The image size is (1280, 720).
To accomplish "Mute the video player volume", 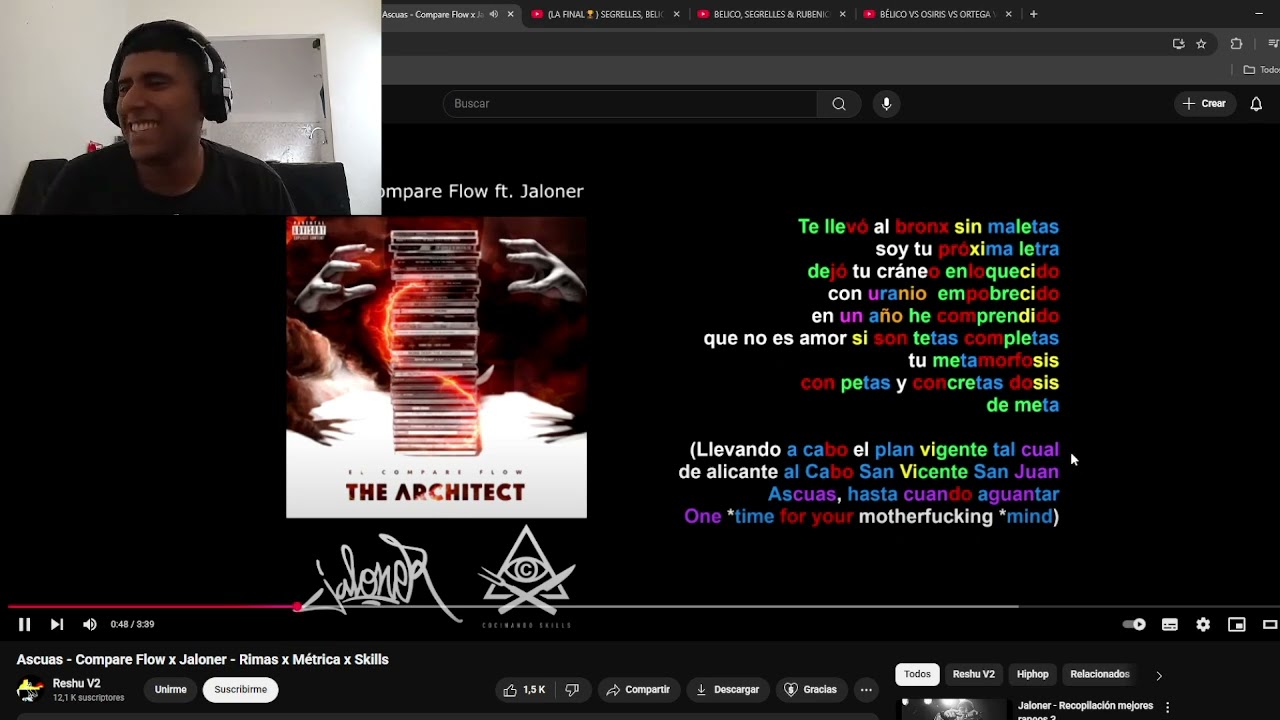I will tap(89, 624).
